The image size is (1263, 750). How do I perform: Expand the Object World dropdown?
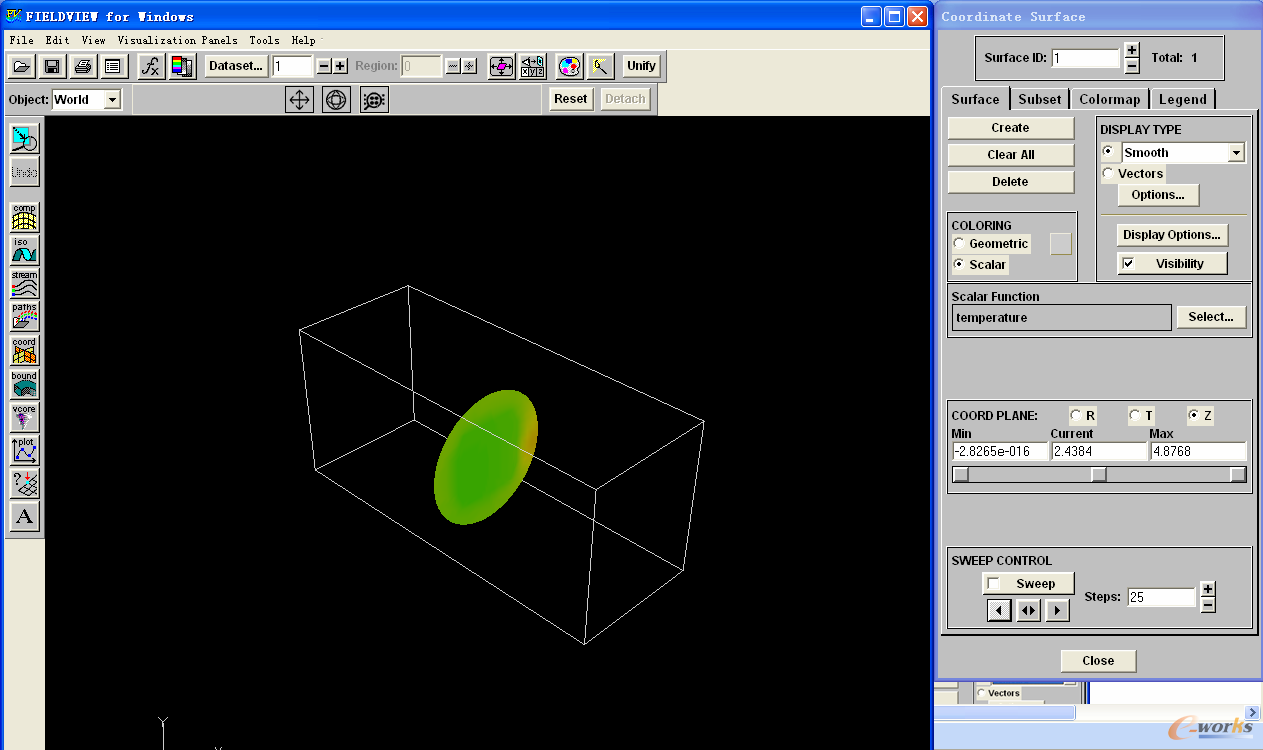[x=112, y=100]
